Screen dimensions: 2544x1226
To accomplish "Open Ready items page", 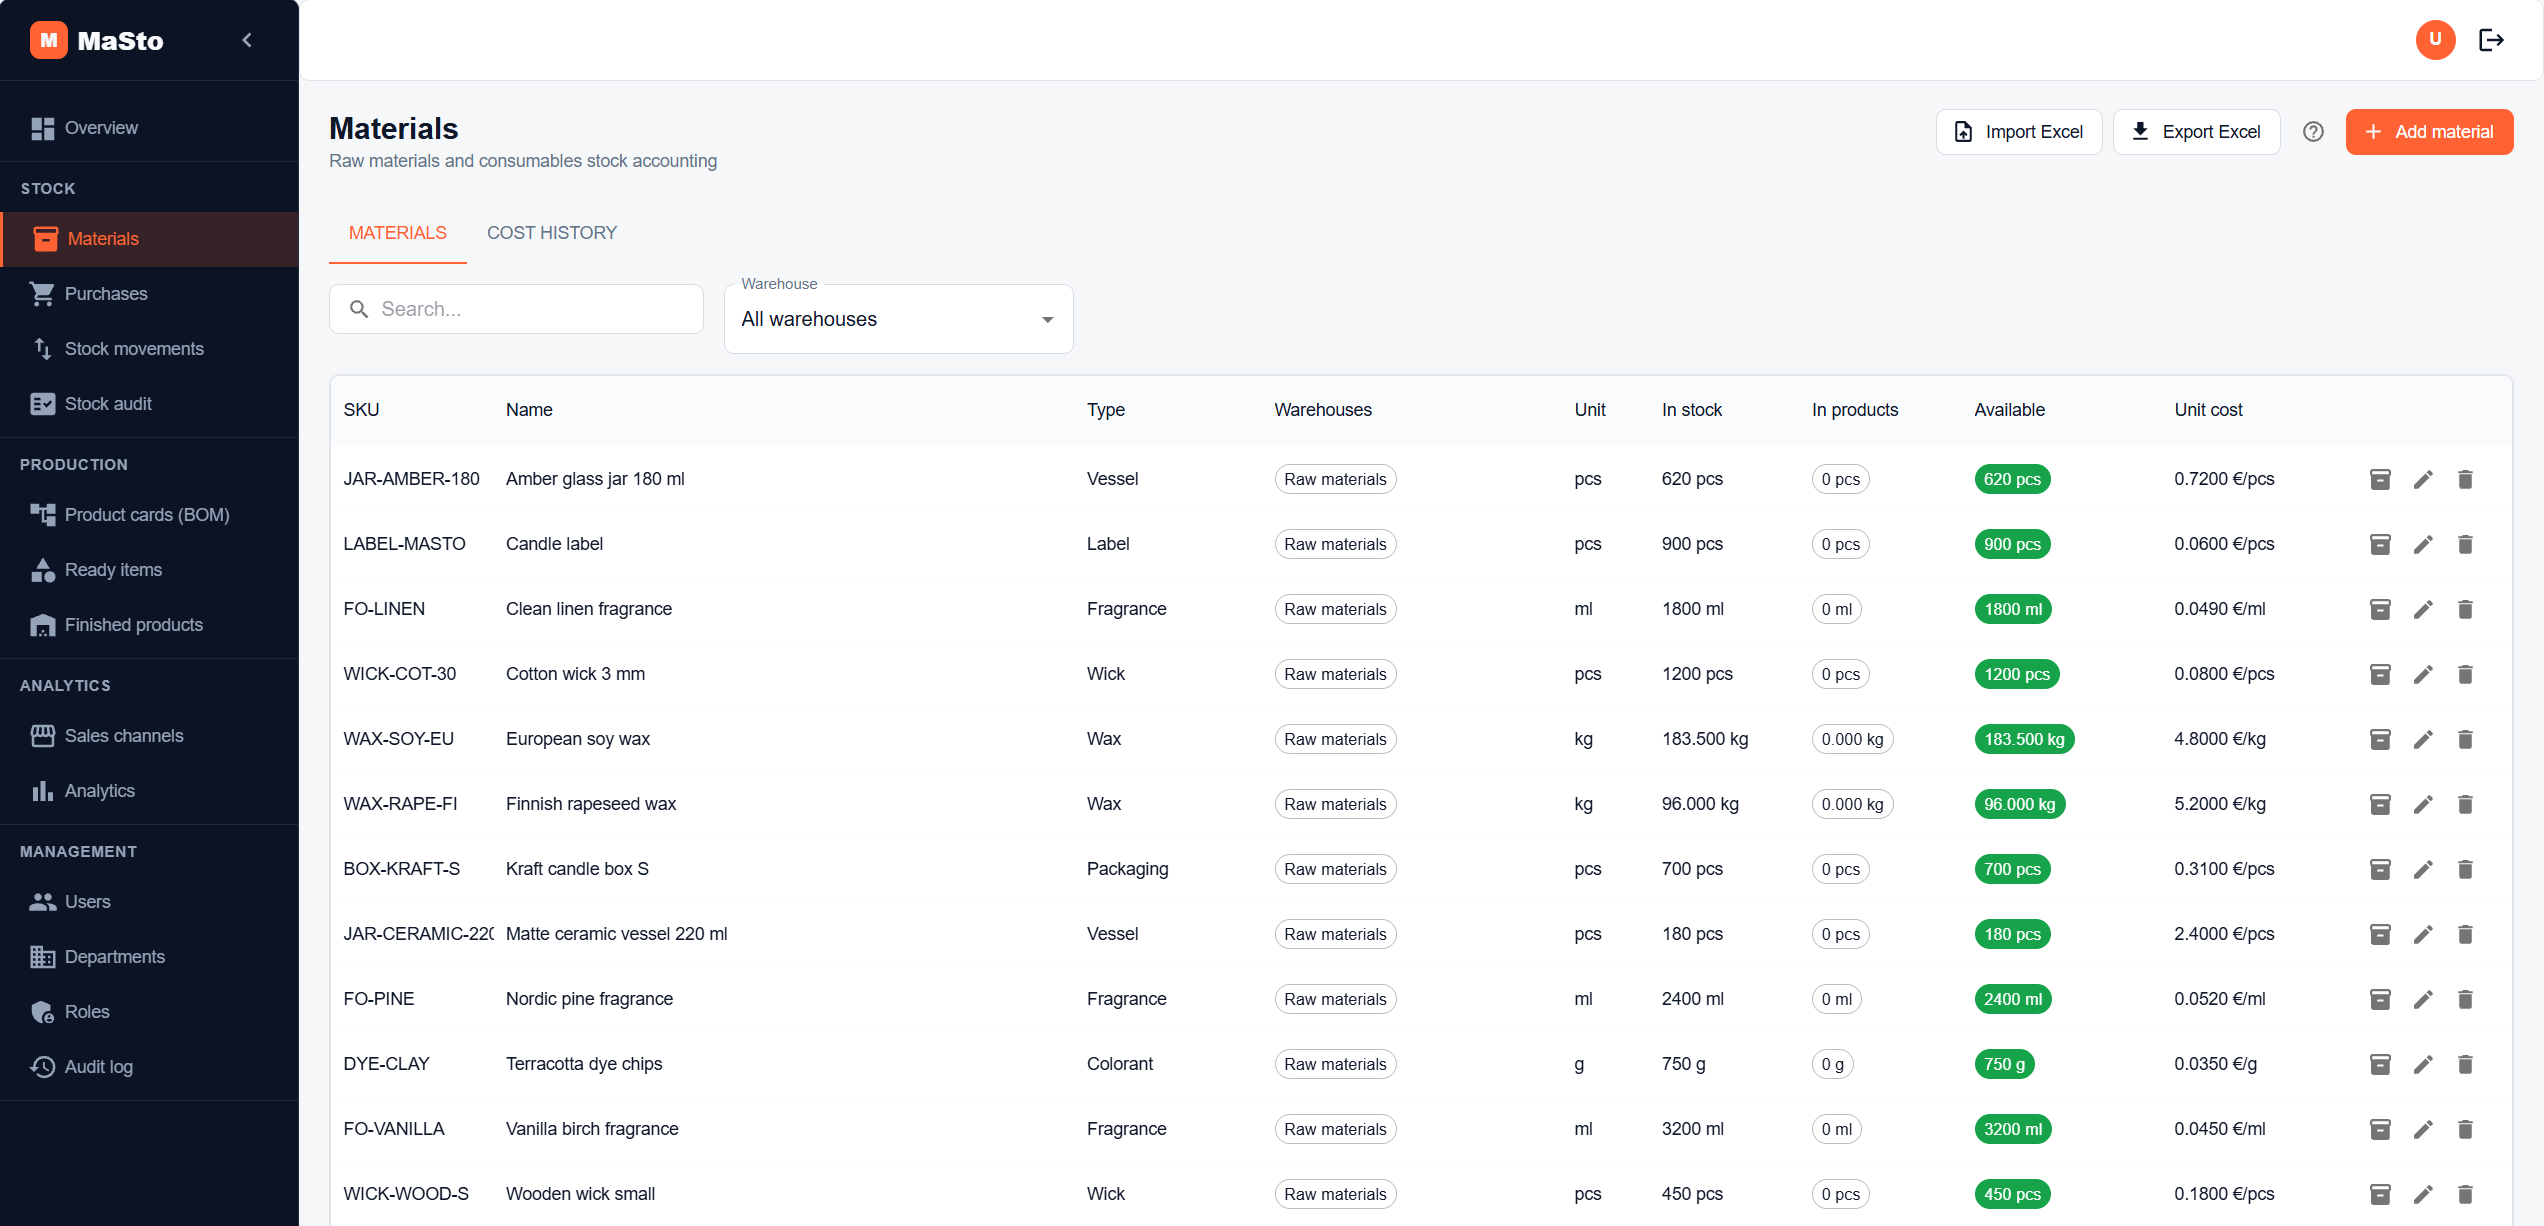I will [150, 570].
